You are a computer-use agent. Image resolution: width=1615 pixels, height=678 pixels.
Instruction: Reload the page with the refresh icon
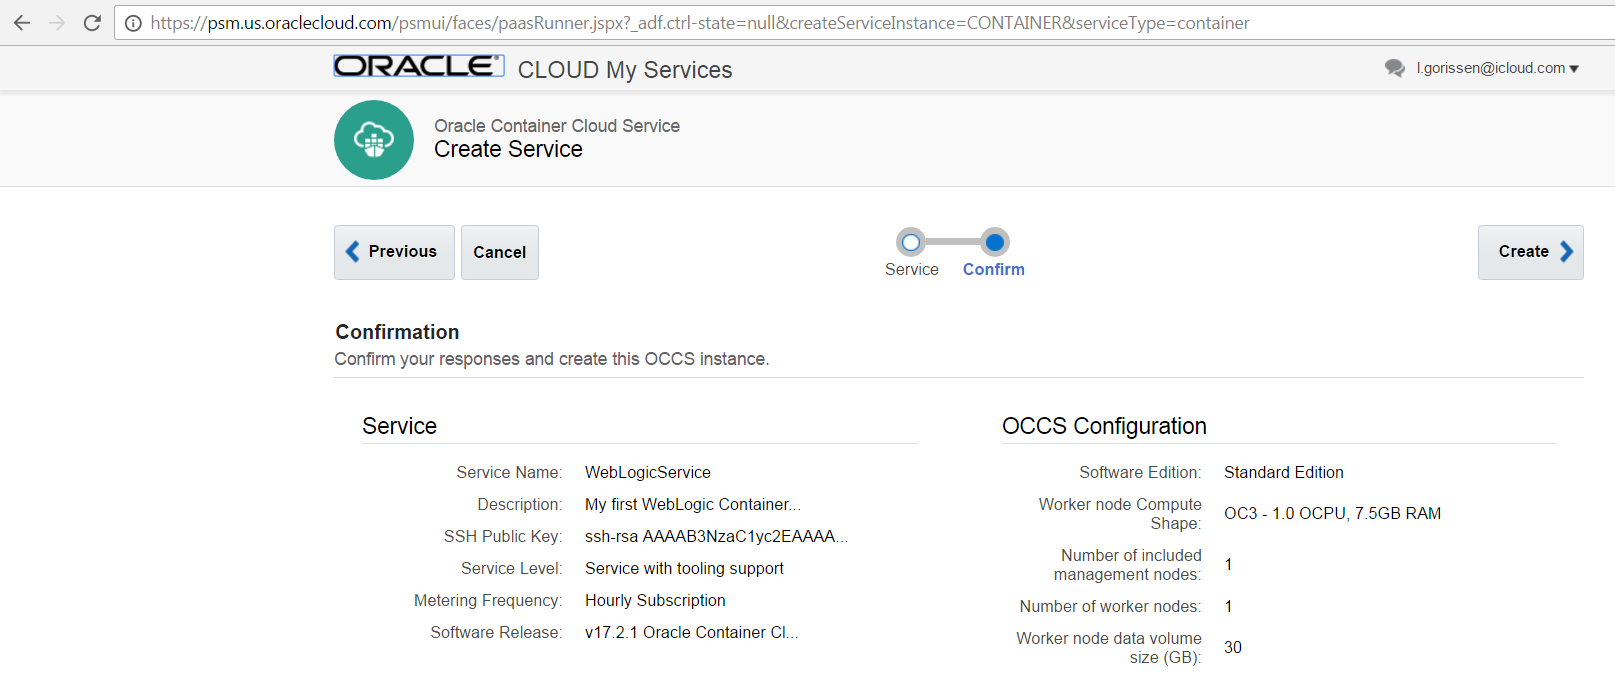pyautogui.click(x=92, y=23)
